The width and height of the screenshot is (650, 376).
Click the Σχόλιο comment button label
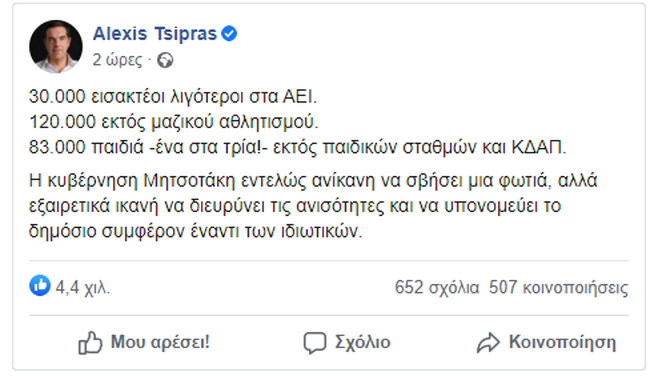click(x=363, y=342)
